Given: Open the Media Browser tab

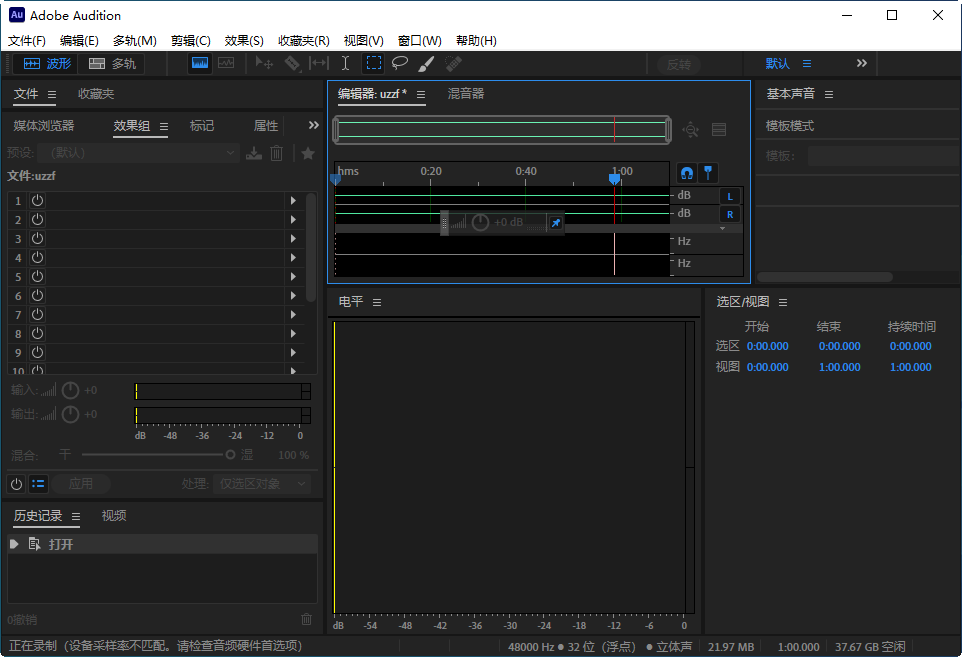Looking at the screenshot, I should (44, 126).
